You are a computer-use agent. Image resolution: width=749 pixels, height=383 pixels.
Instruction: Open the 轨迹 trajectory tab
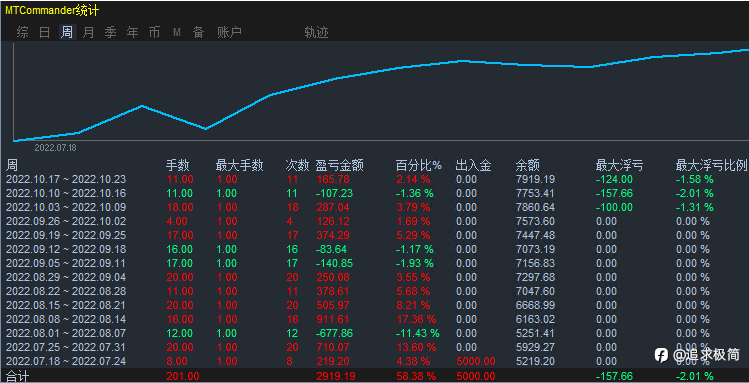[316, 32]
